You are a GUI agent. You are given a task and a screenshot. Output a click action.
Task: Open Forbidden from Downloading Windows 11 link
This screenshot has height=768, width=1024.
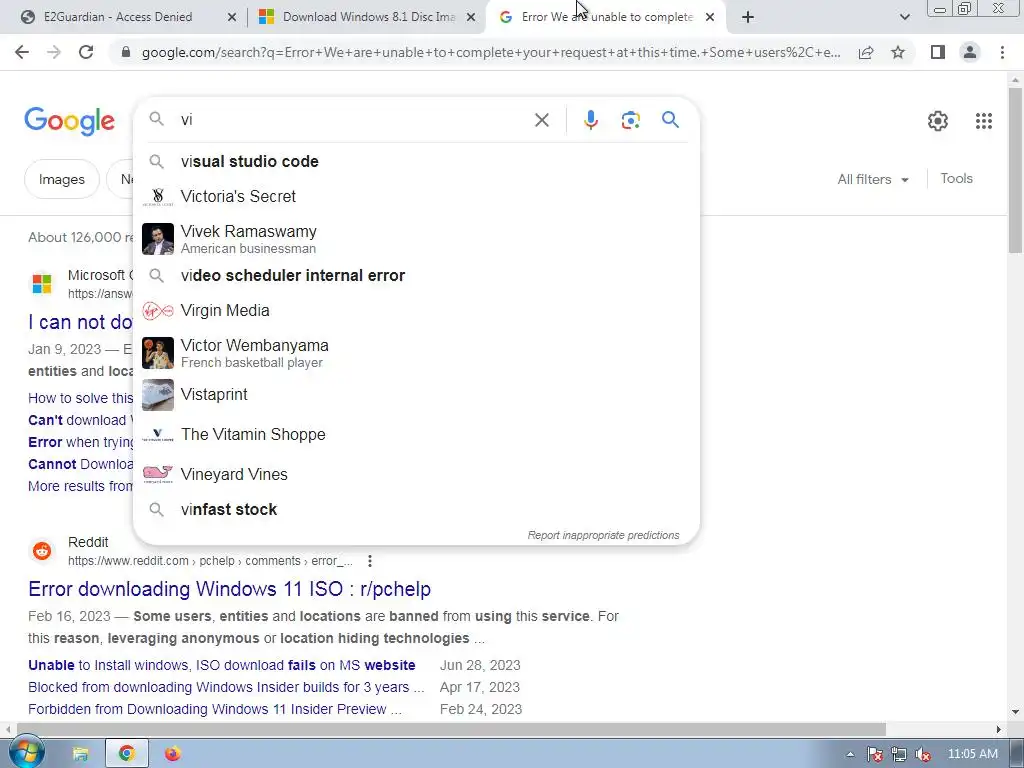(215, 709)
